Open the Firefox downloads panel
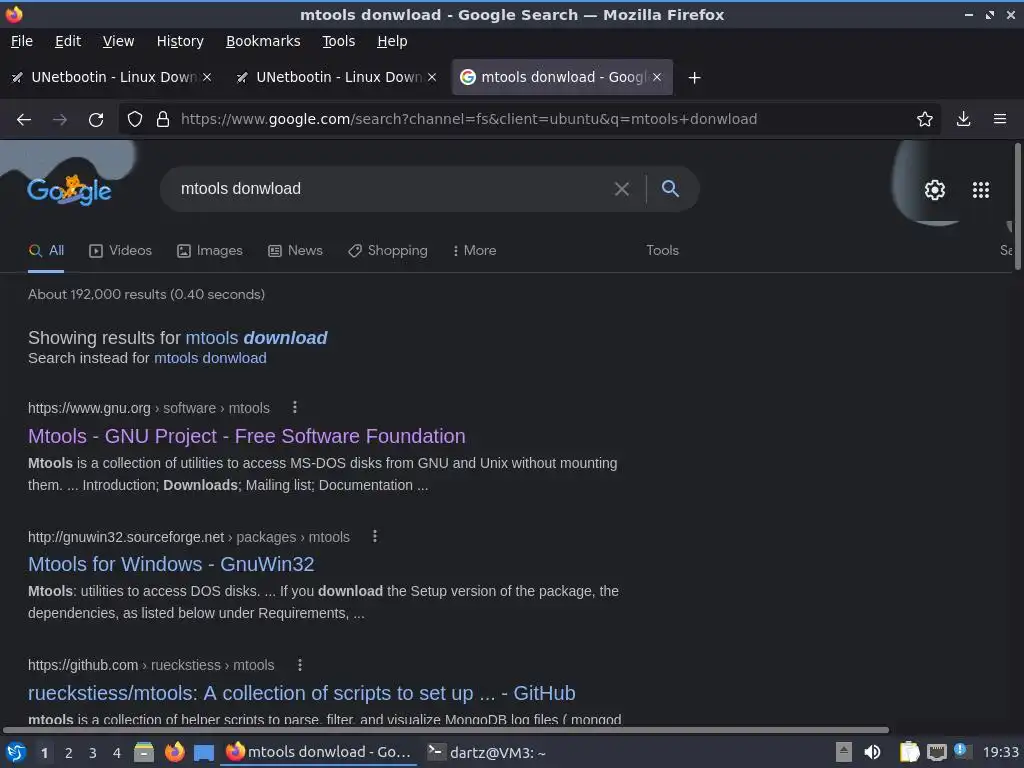Image resolution: width=1024 pixels, height=768 pixels. [x=963, y=119]
